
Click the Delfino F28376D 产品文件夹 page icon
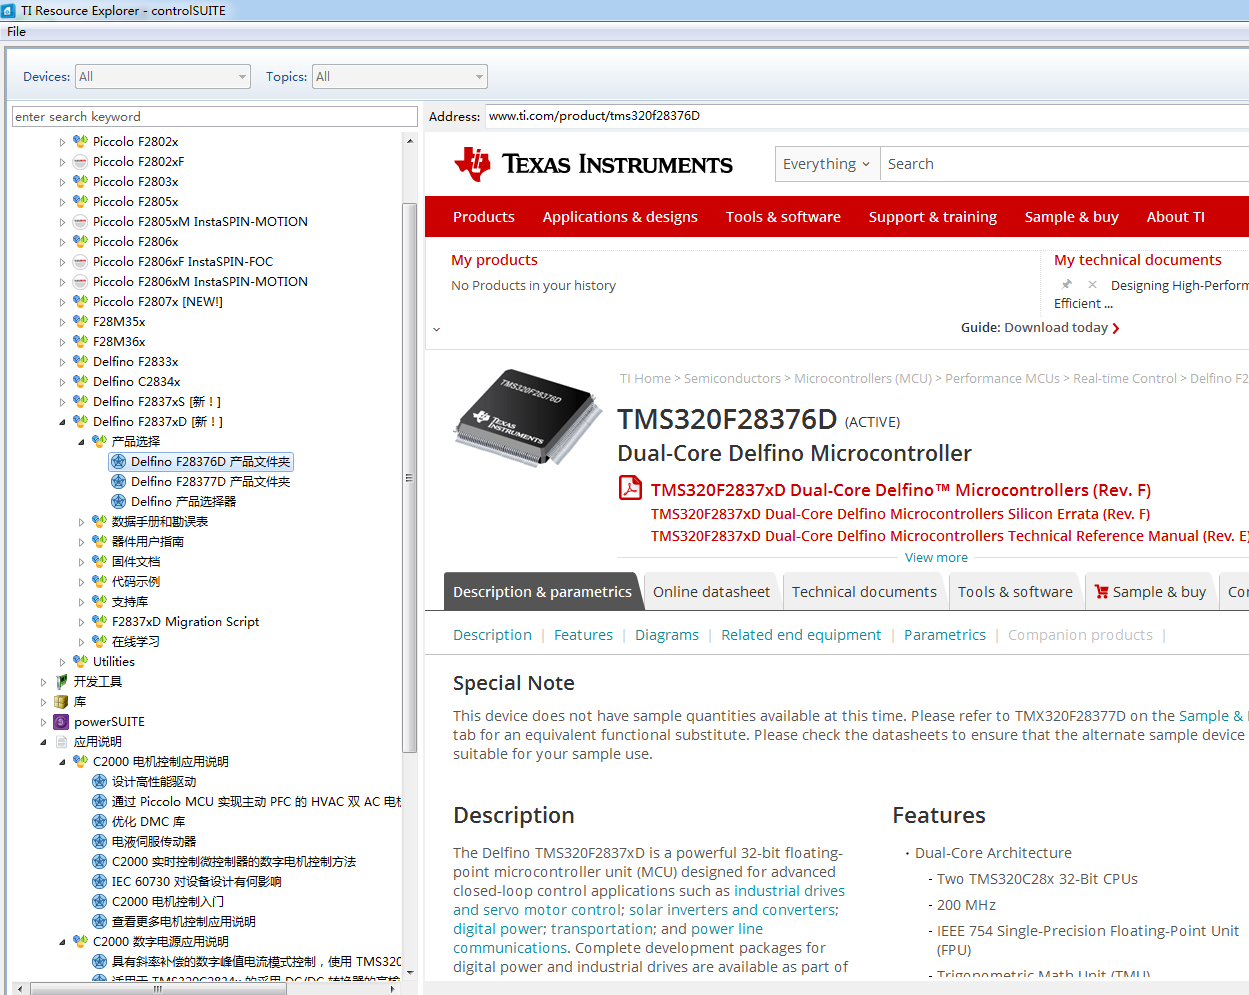(118, 462)
